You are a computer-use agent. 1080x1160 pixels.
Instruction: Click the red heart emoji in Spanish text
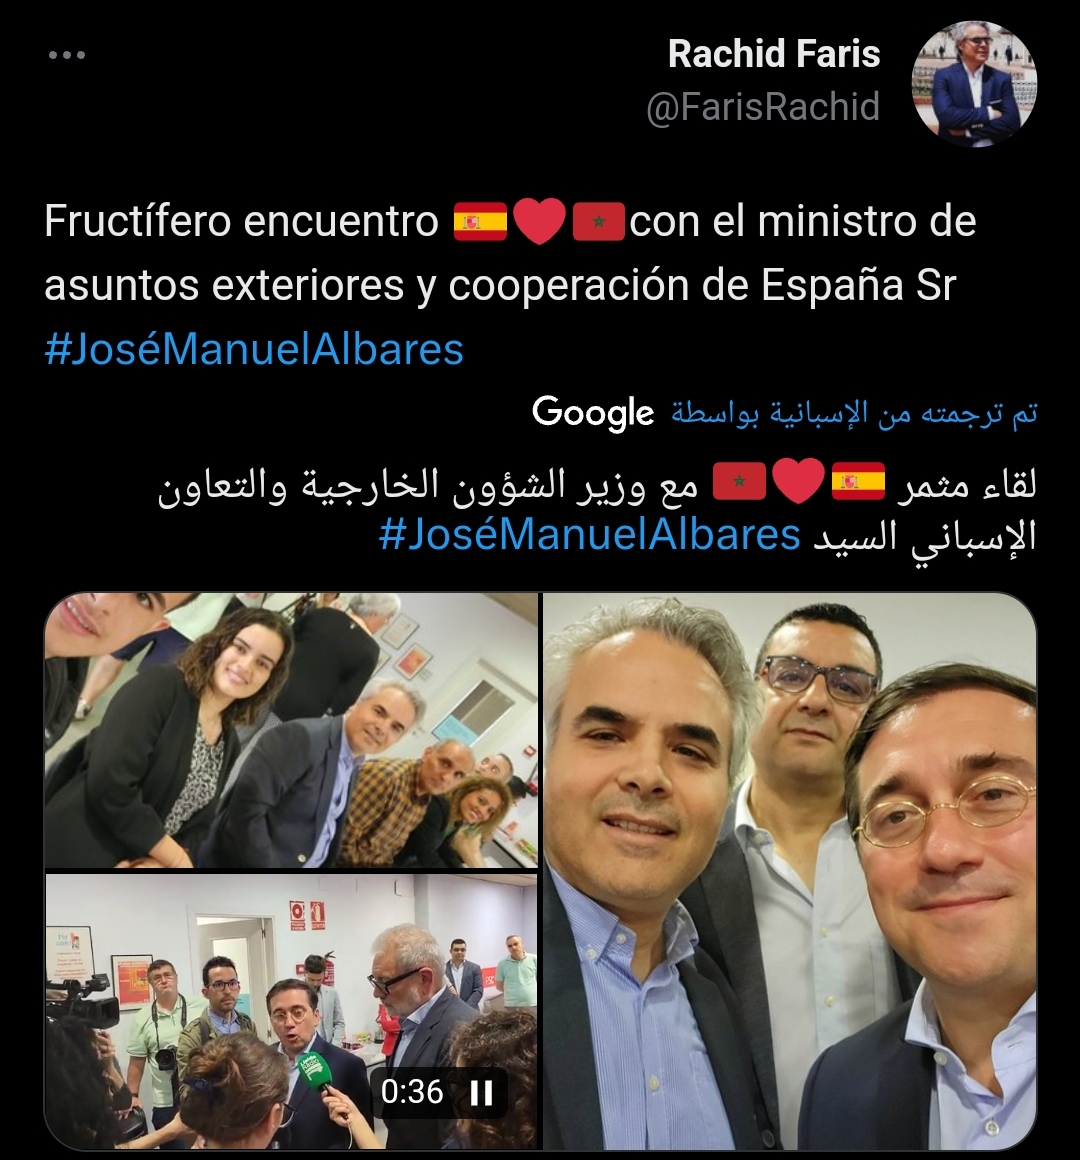539,221
